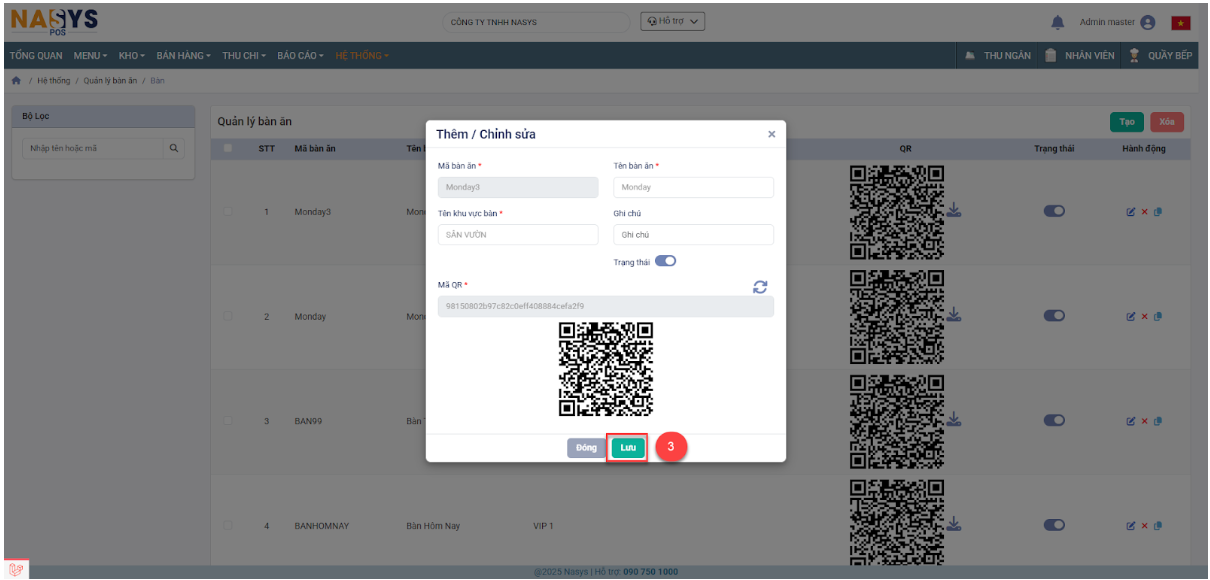Image resolution: width=1210 pixels, height=580 pixels.
Task: Expand the BÁN HÀNG menu dropdown
Action: click(x=183, y=55)
